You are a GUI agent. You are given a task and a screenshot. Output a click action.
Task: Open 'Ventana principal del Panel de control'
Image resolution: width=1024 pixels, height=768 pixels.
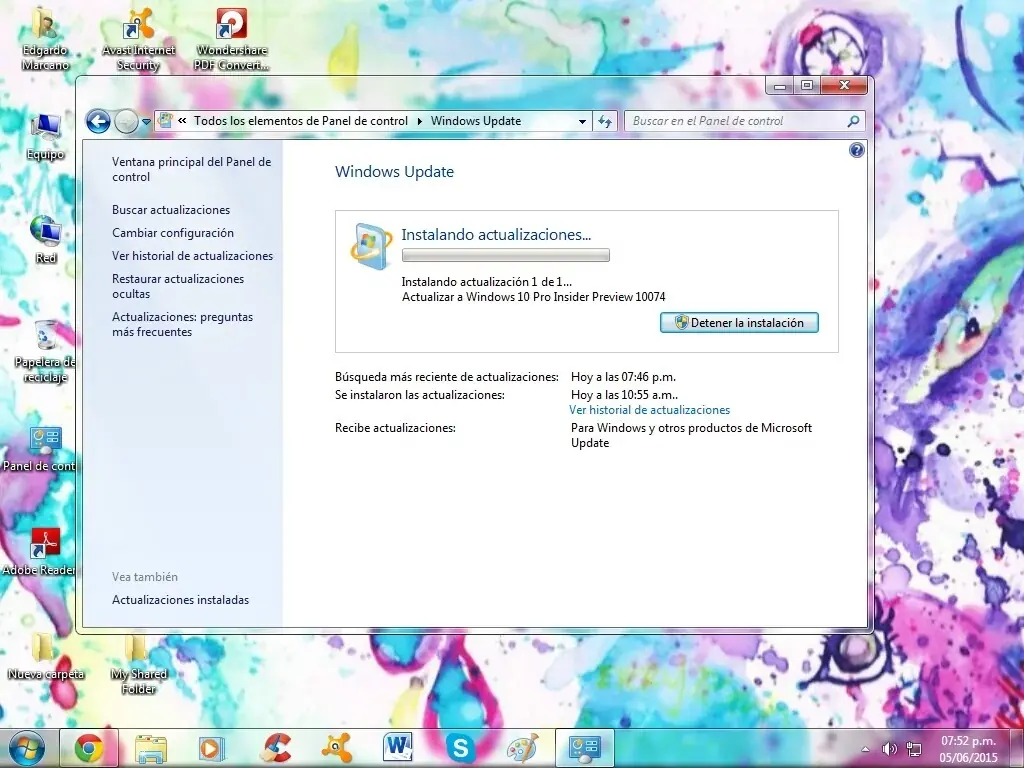click(191, 169)
